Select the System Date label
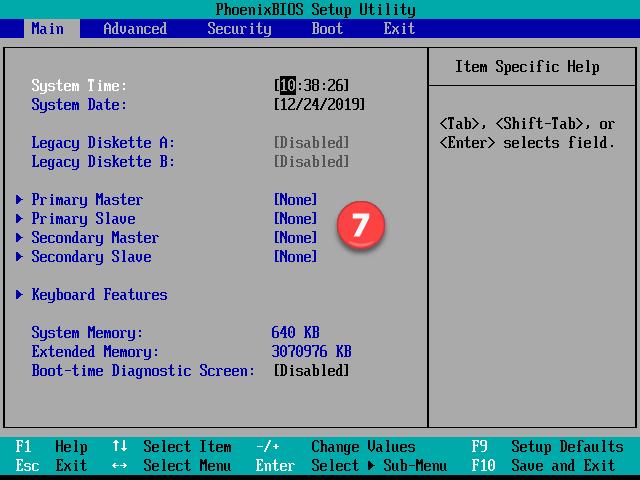Viewport: 640px width, 480px height. tap(79, 105)
